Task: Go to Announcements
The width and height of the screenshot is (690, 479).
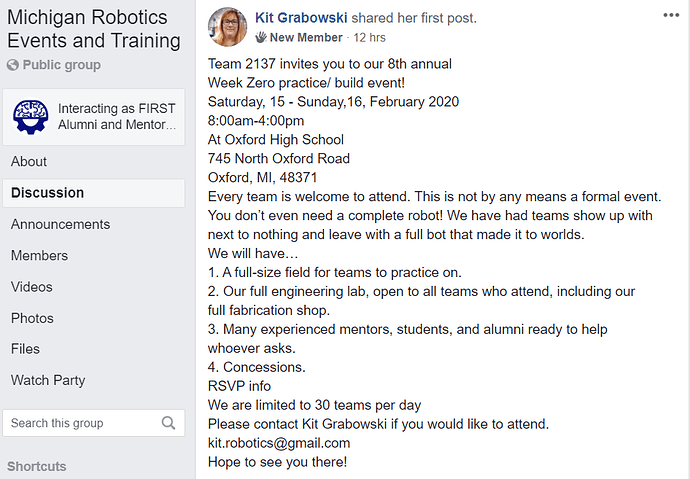Action: click(x=60, y=224)
